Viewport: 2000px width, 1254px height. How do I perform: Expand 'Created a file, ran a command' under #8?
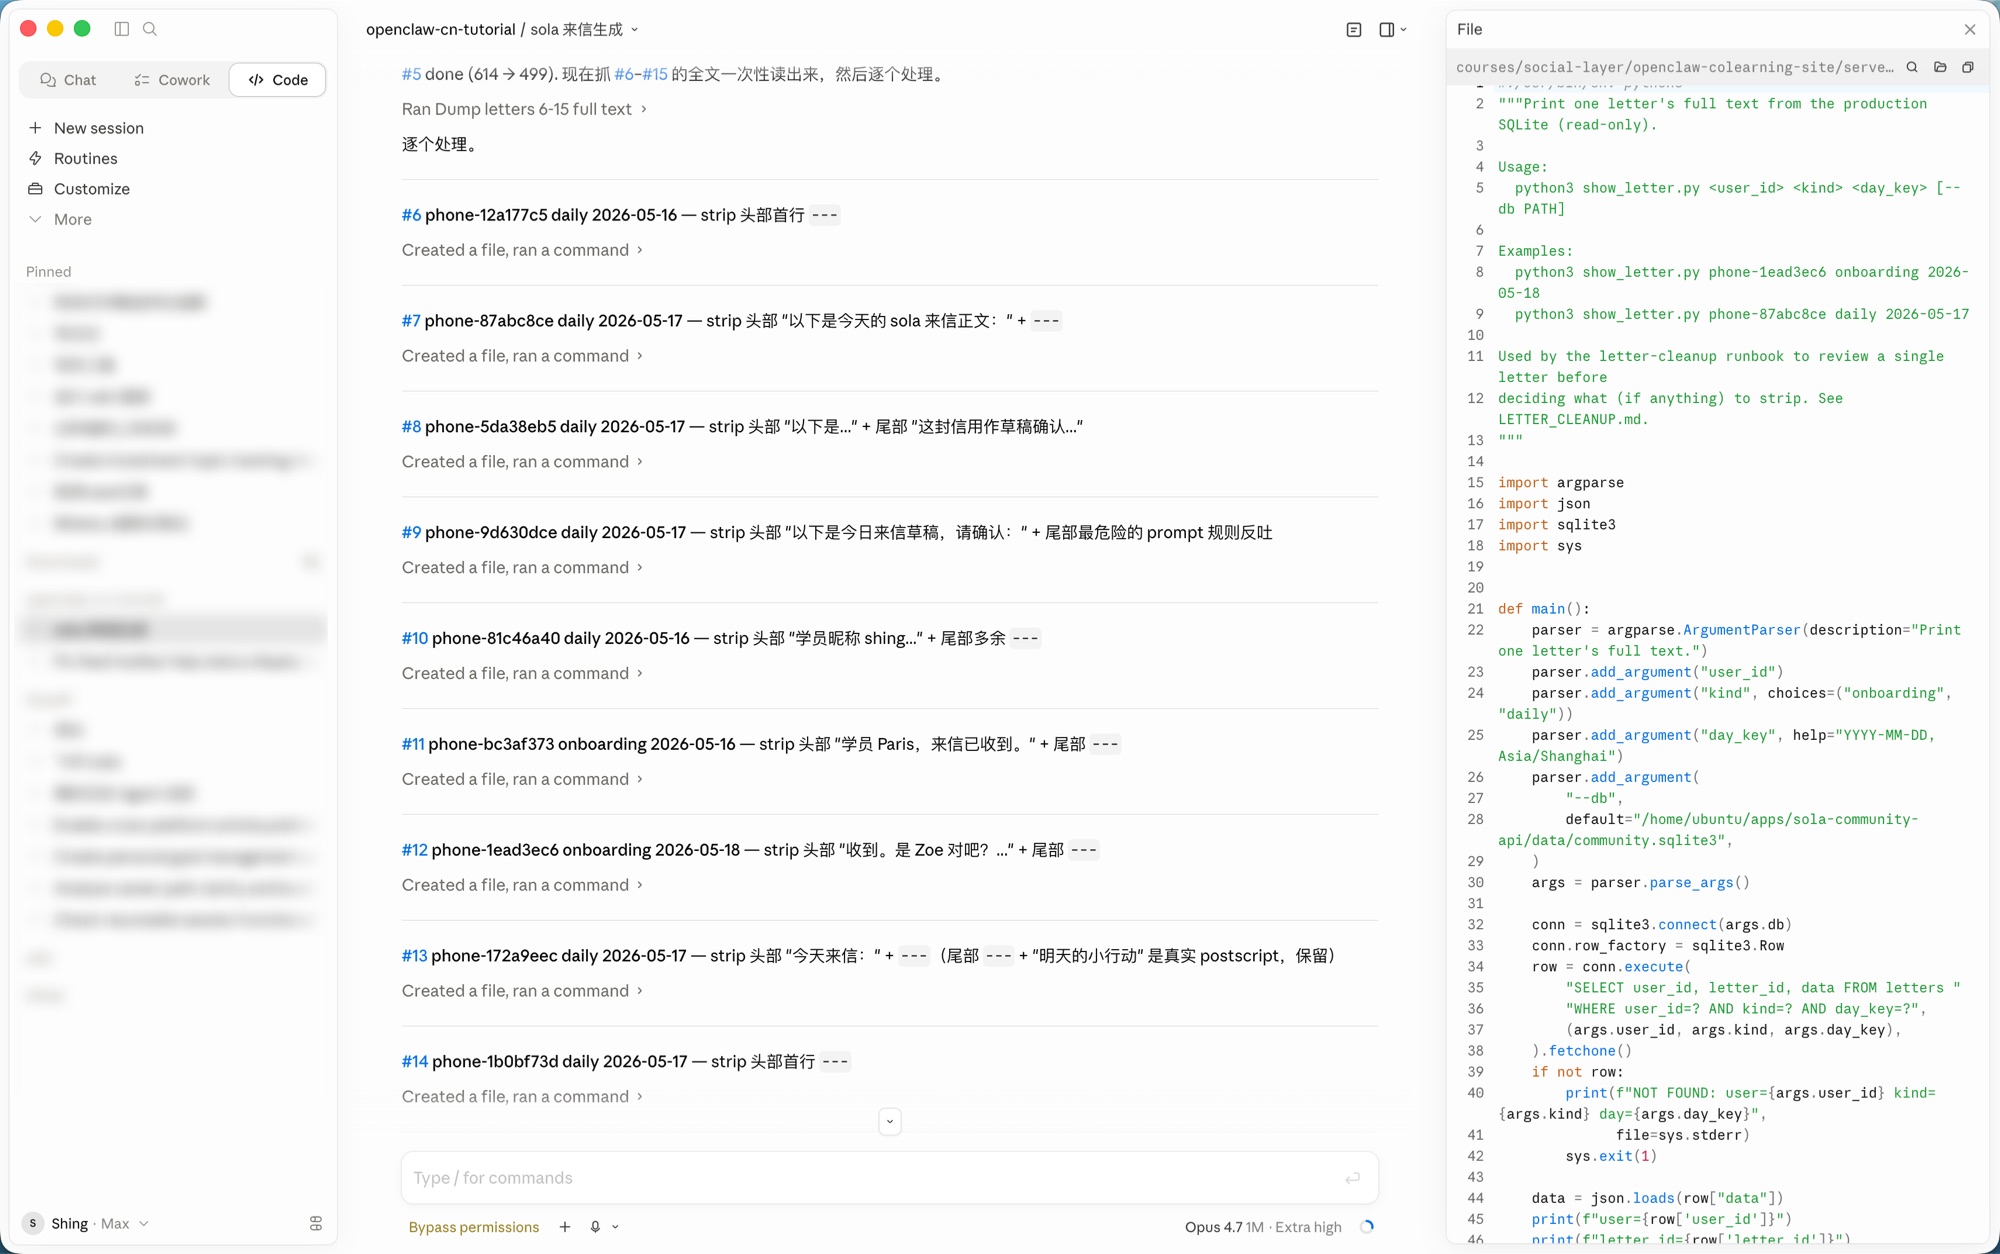click(x=522, y=462)
